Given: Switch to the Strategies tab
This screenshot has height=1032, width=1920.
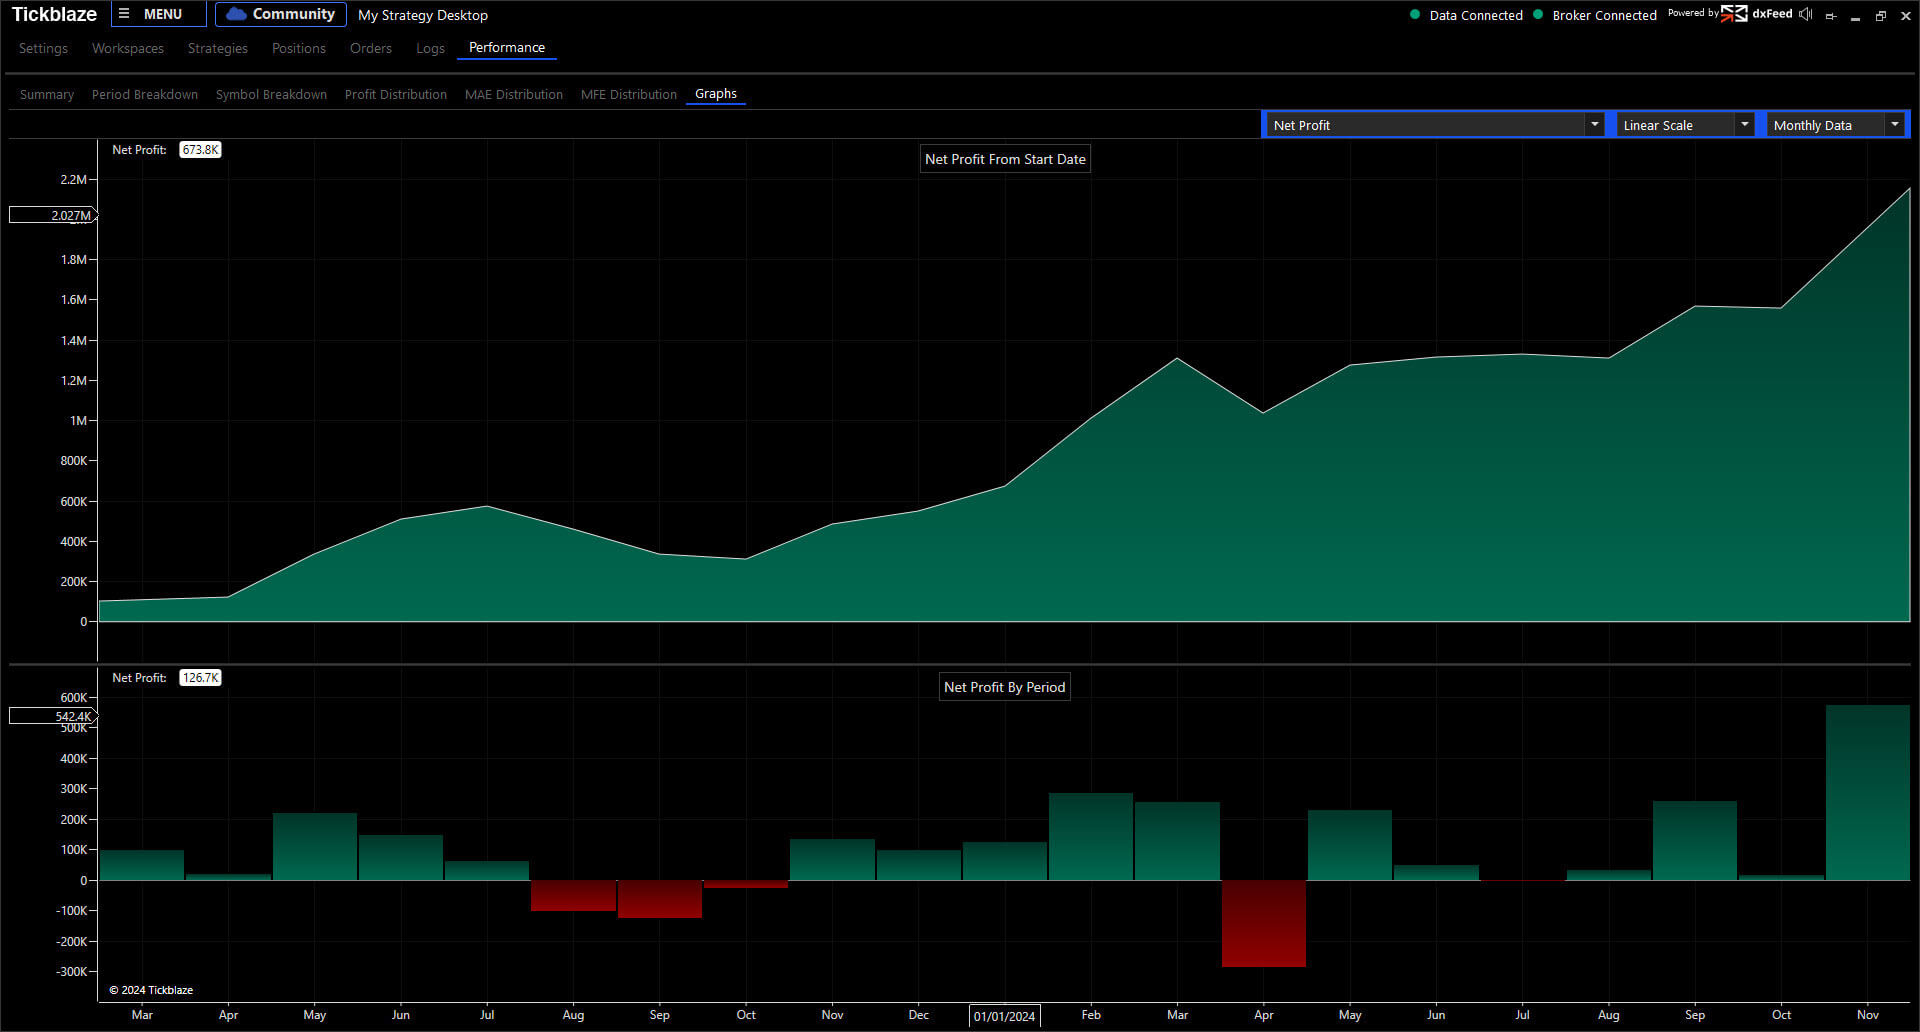Looking at the screenshot, I should [218, 48].
